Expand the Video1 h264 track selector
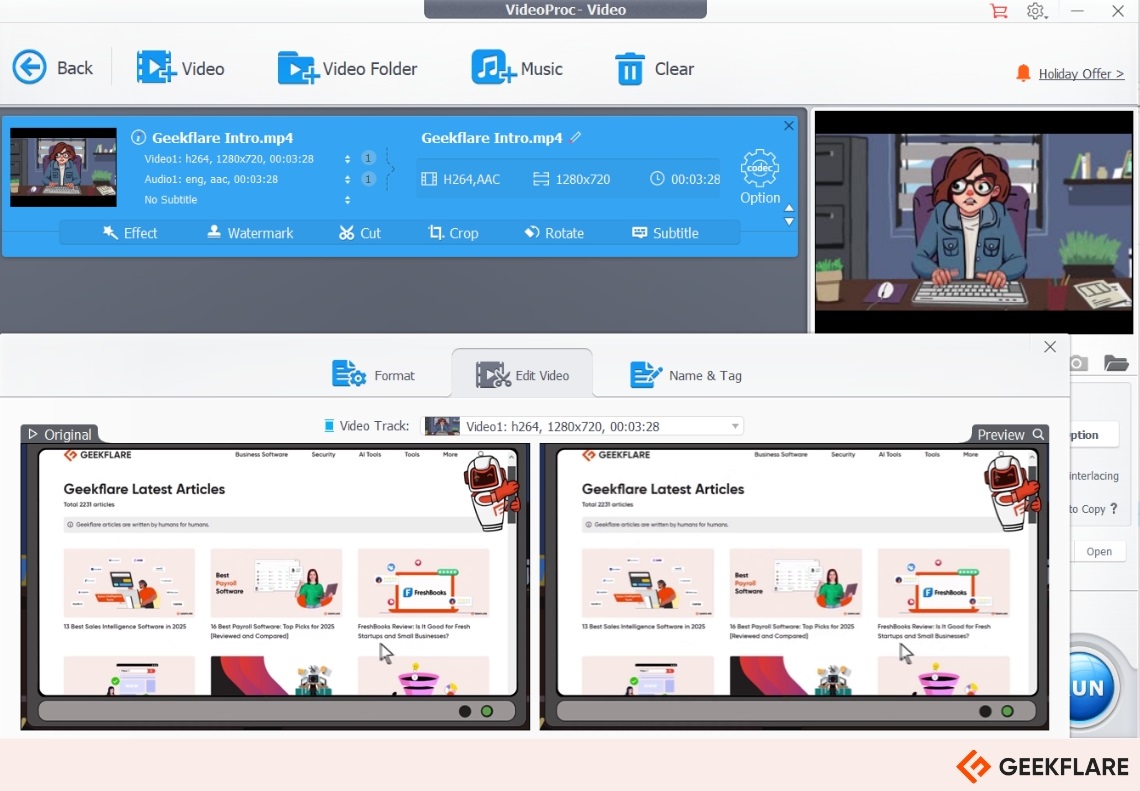Viewport: 1140px width, 791px height. tap(348, 158)
